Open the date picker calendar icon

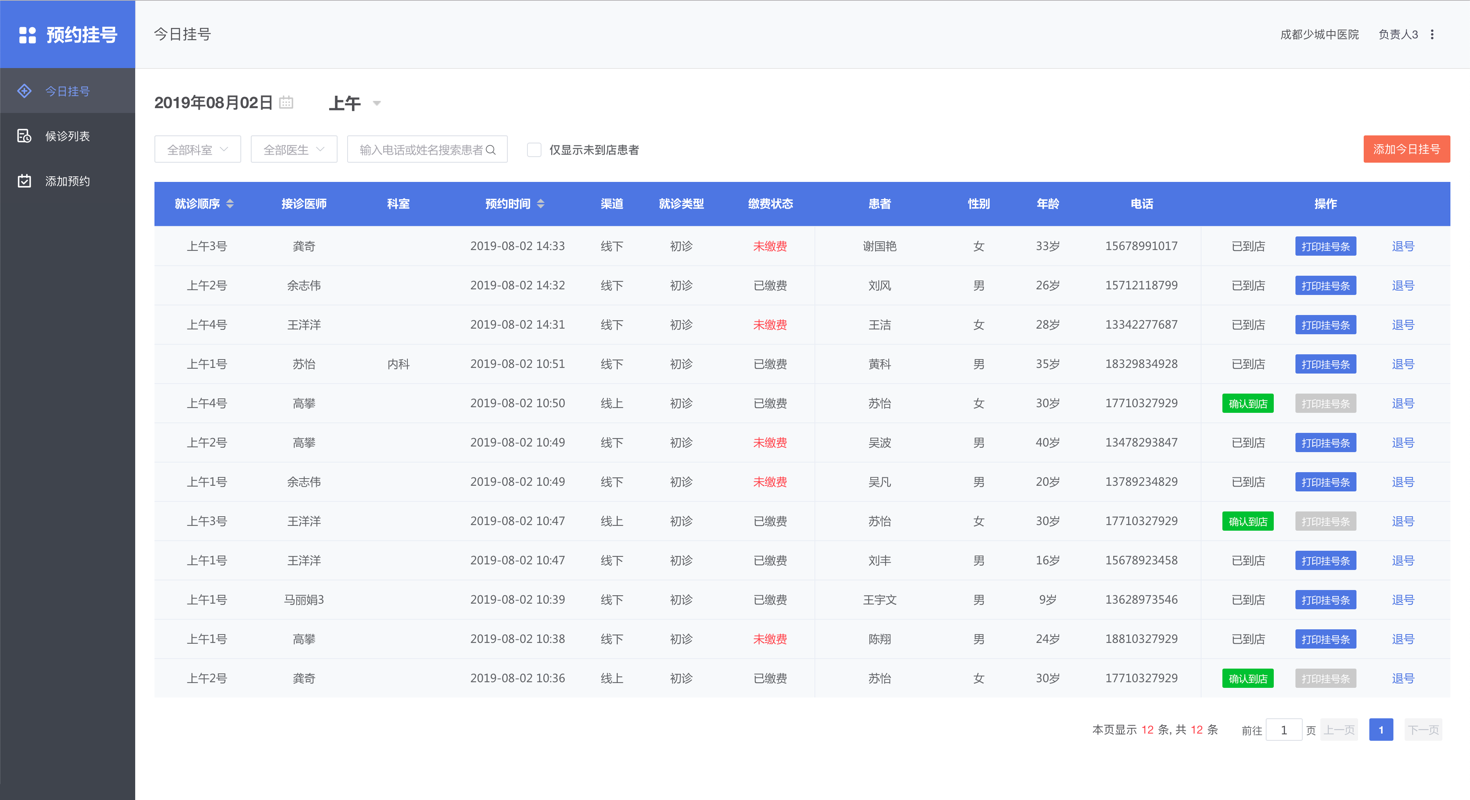pyautogui.click(x=286, y=102)
